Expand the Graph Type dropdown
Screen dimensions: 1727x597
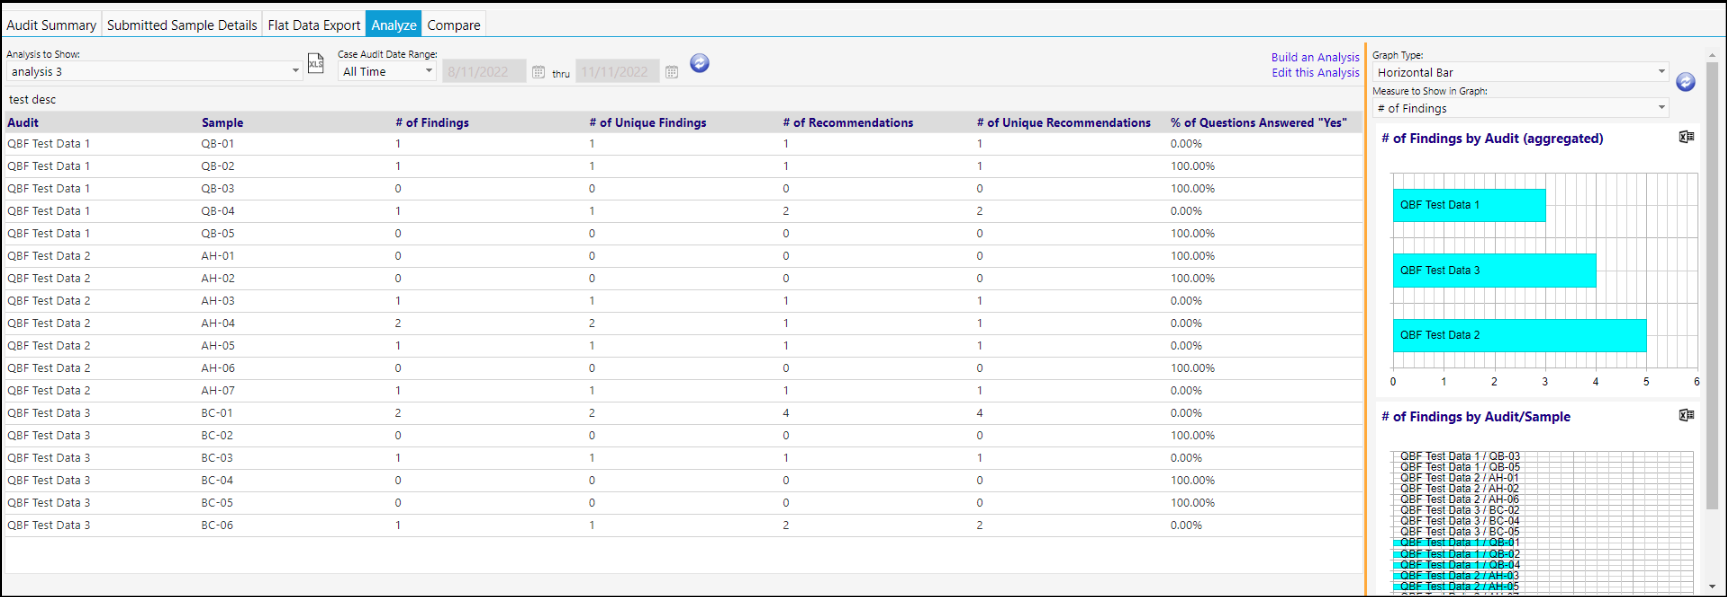coord(1520,72)
